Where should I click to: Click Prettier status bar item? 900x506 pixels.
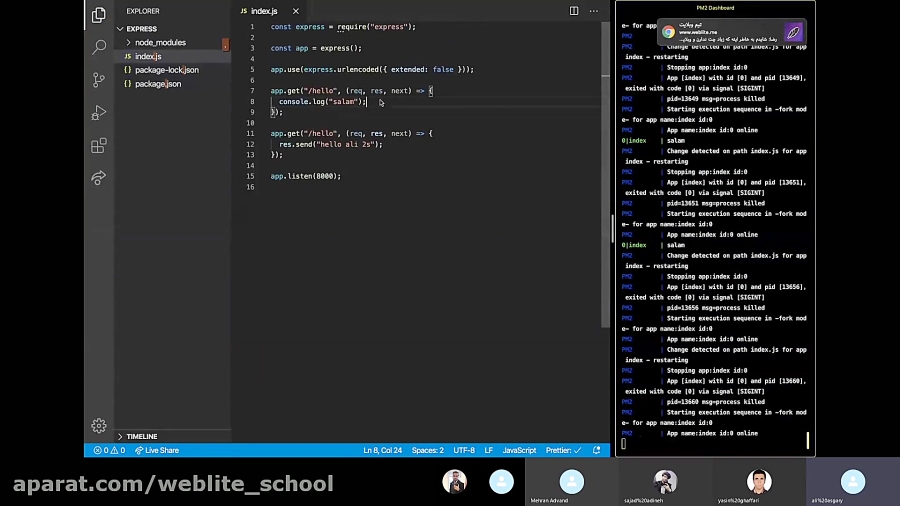click(x=563, y=450)
